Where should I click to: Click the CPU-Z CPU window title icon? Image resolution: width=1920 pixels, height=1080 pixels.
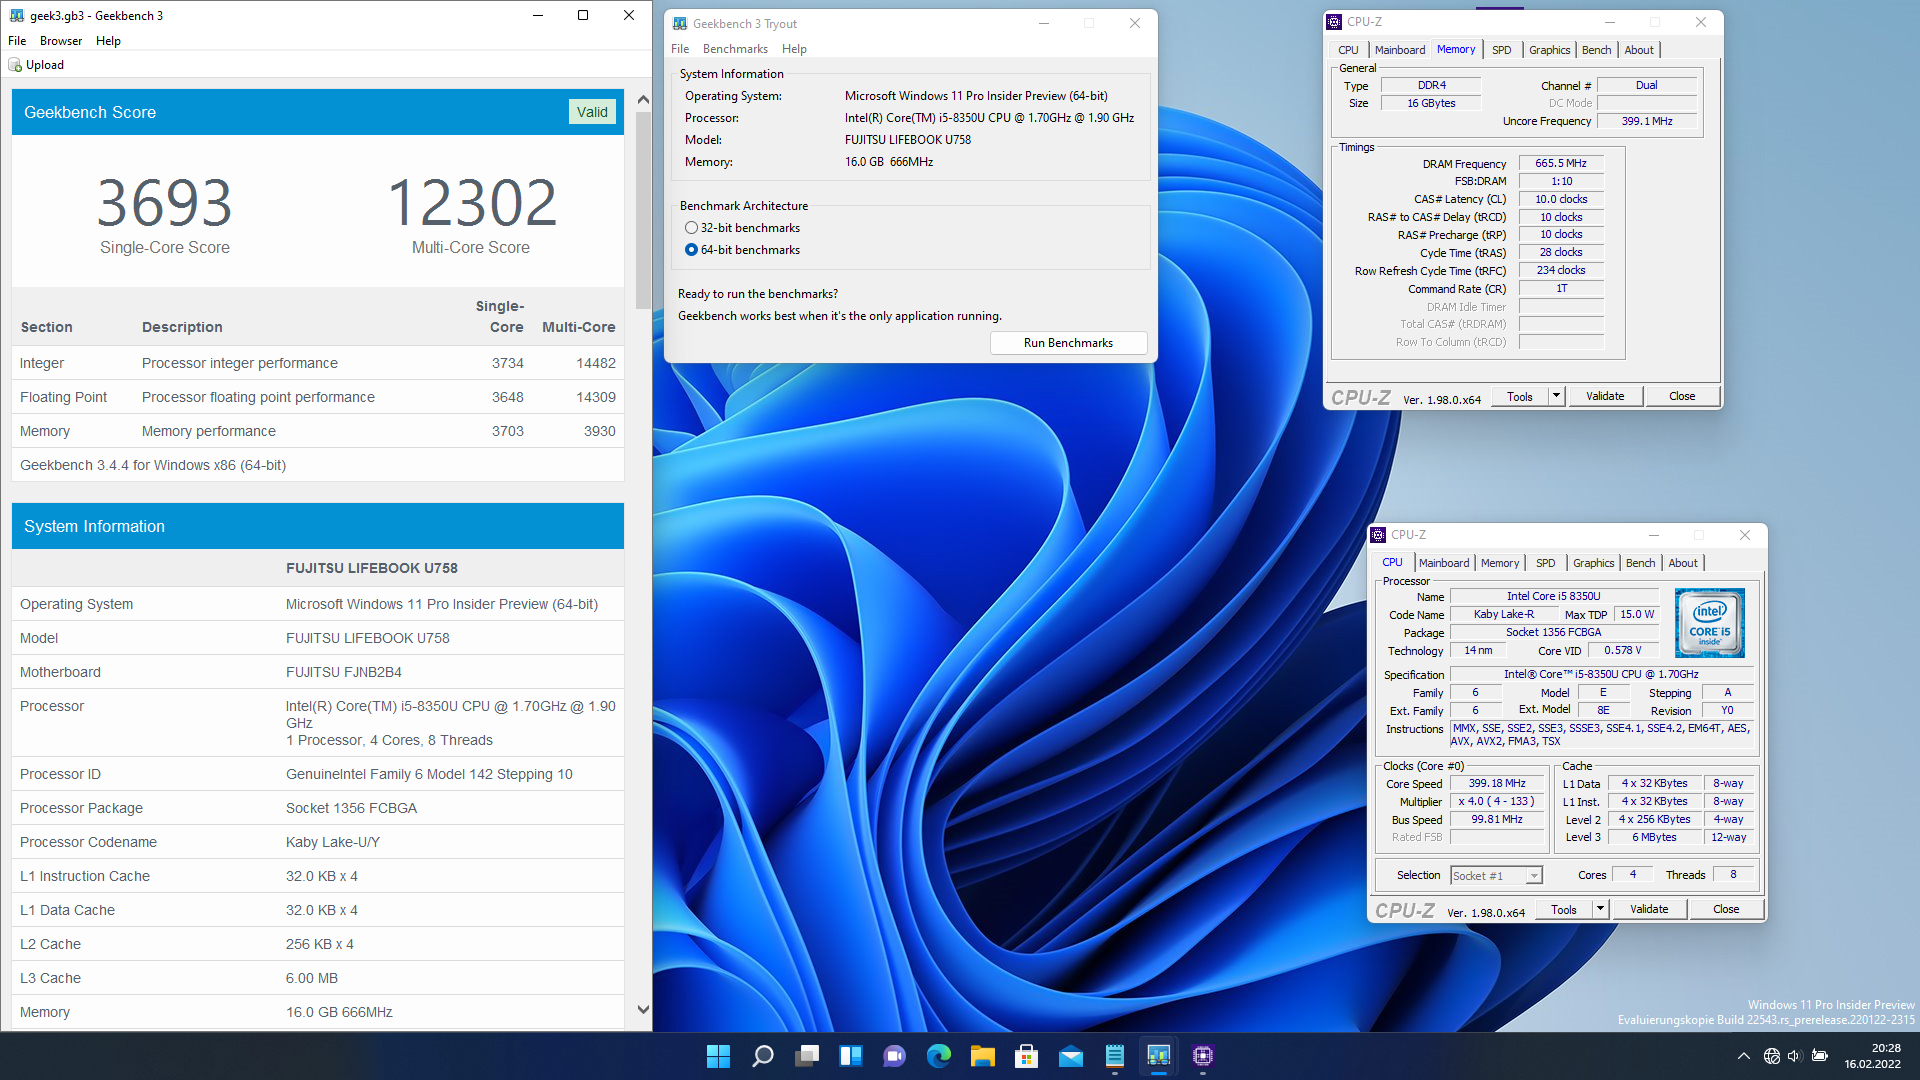click(x=1378, y=535)
